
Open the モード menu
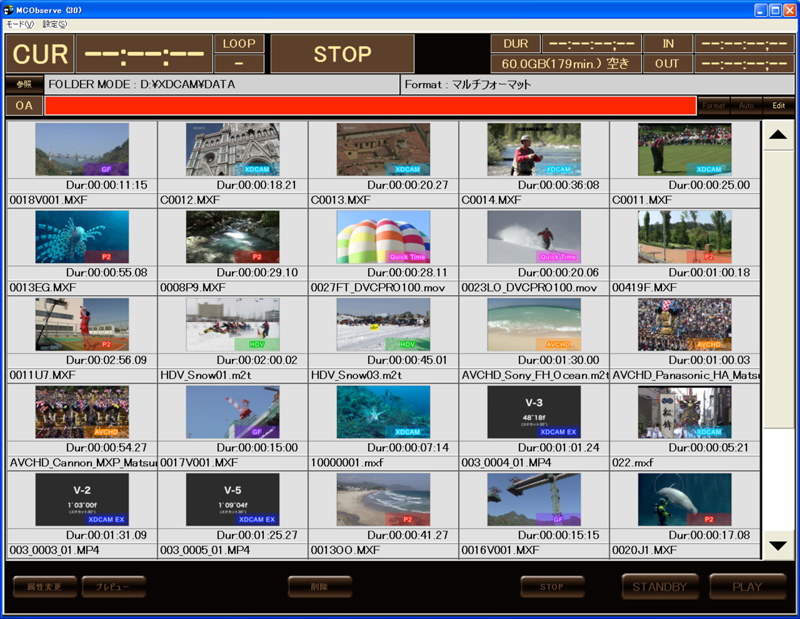pyautogui.click(x=19, y=24)
